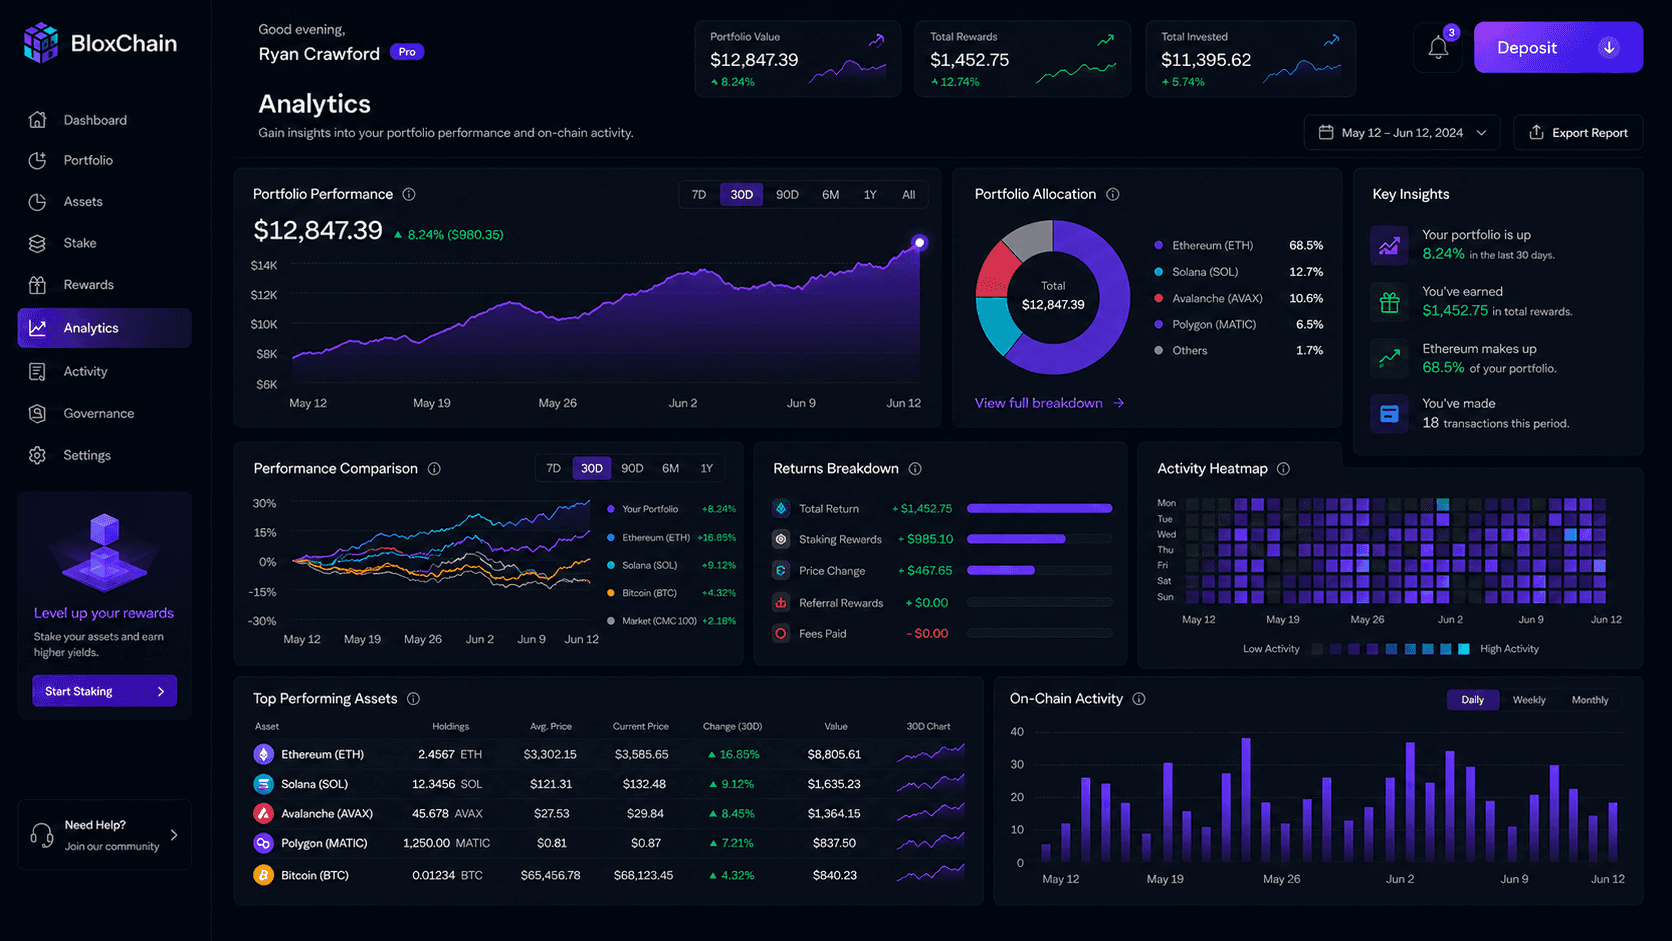The height and width of the screenshot is (941, 1672).
Task: Select 7D range in Performance Comparison
Action: tap(553, 468)
